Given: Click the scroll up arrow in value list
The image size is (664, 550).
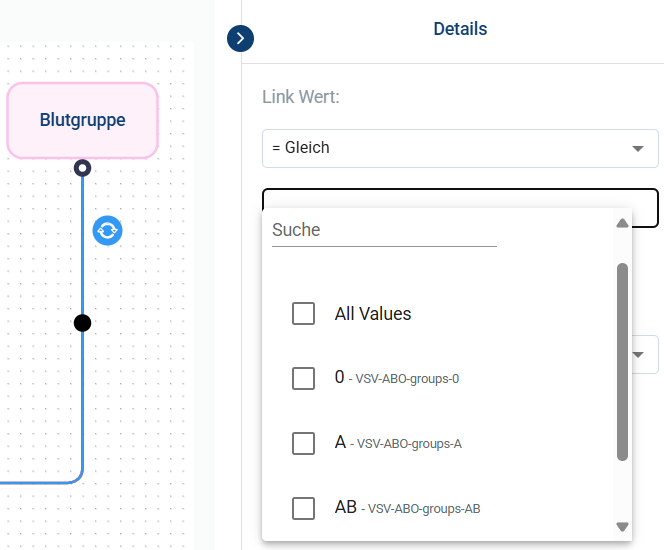Looking at the screenshot, I should [622, 223].
